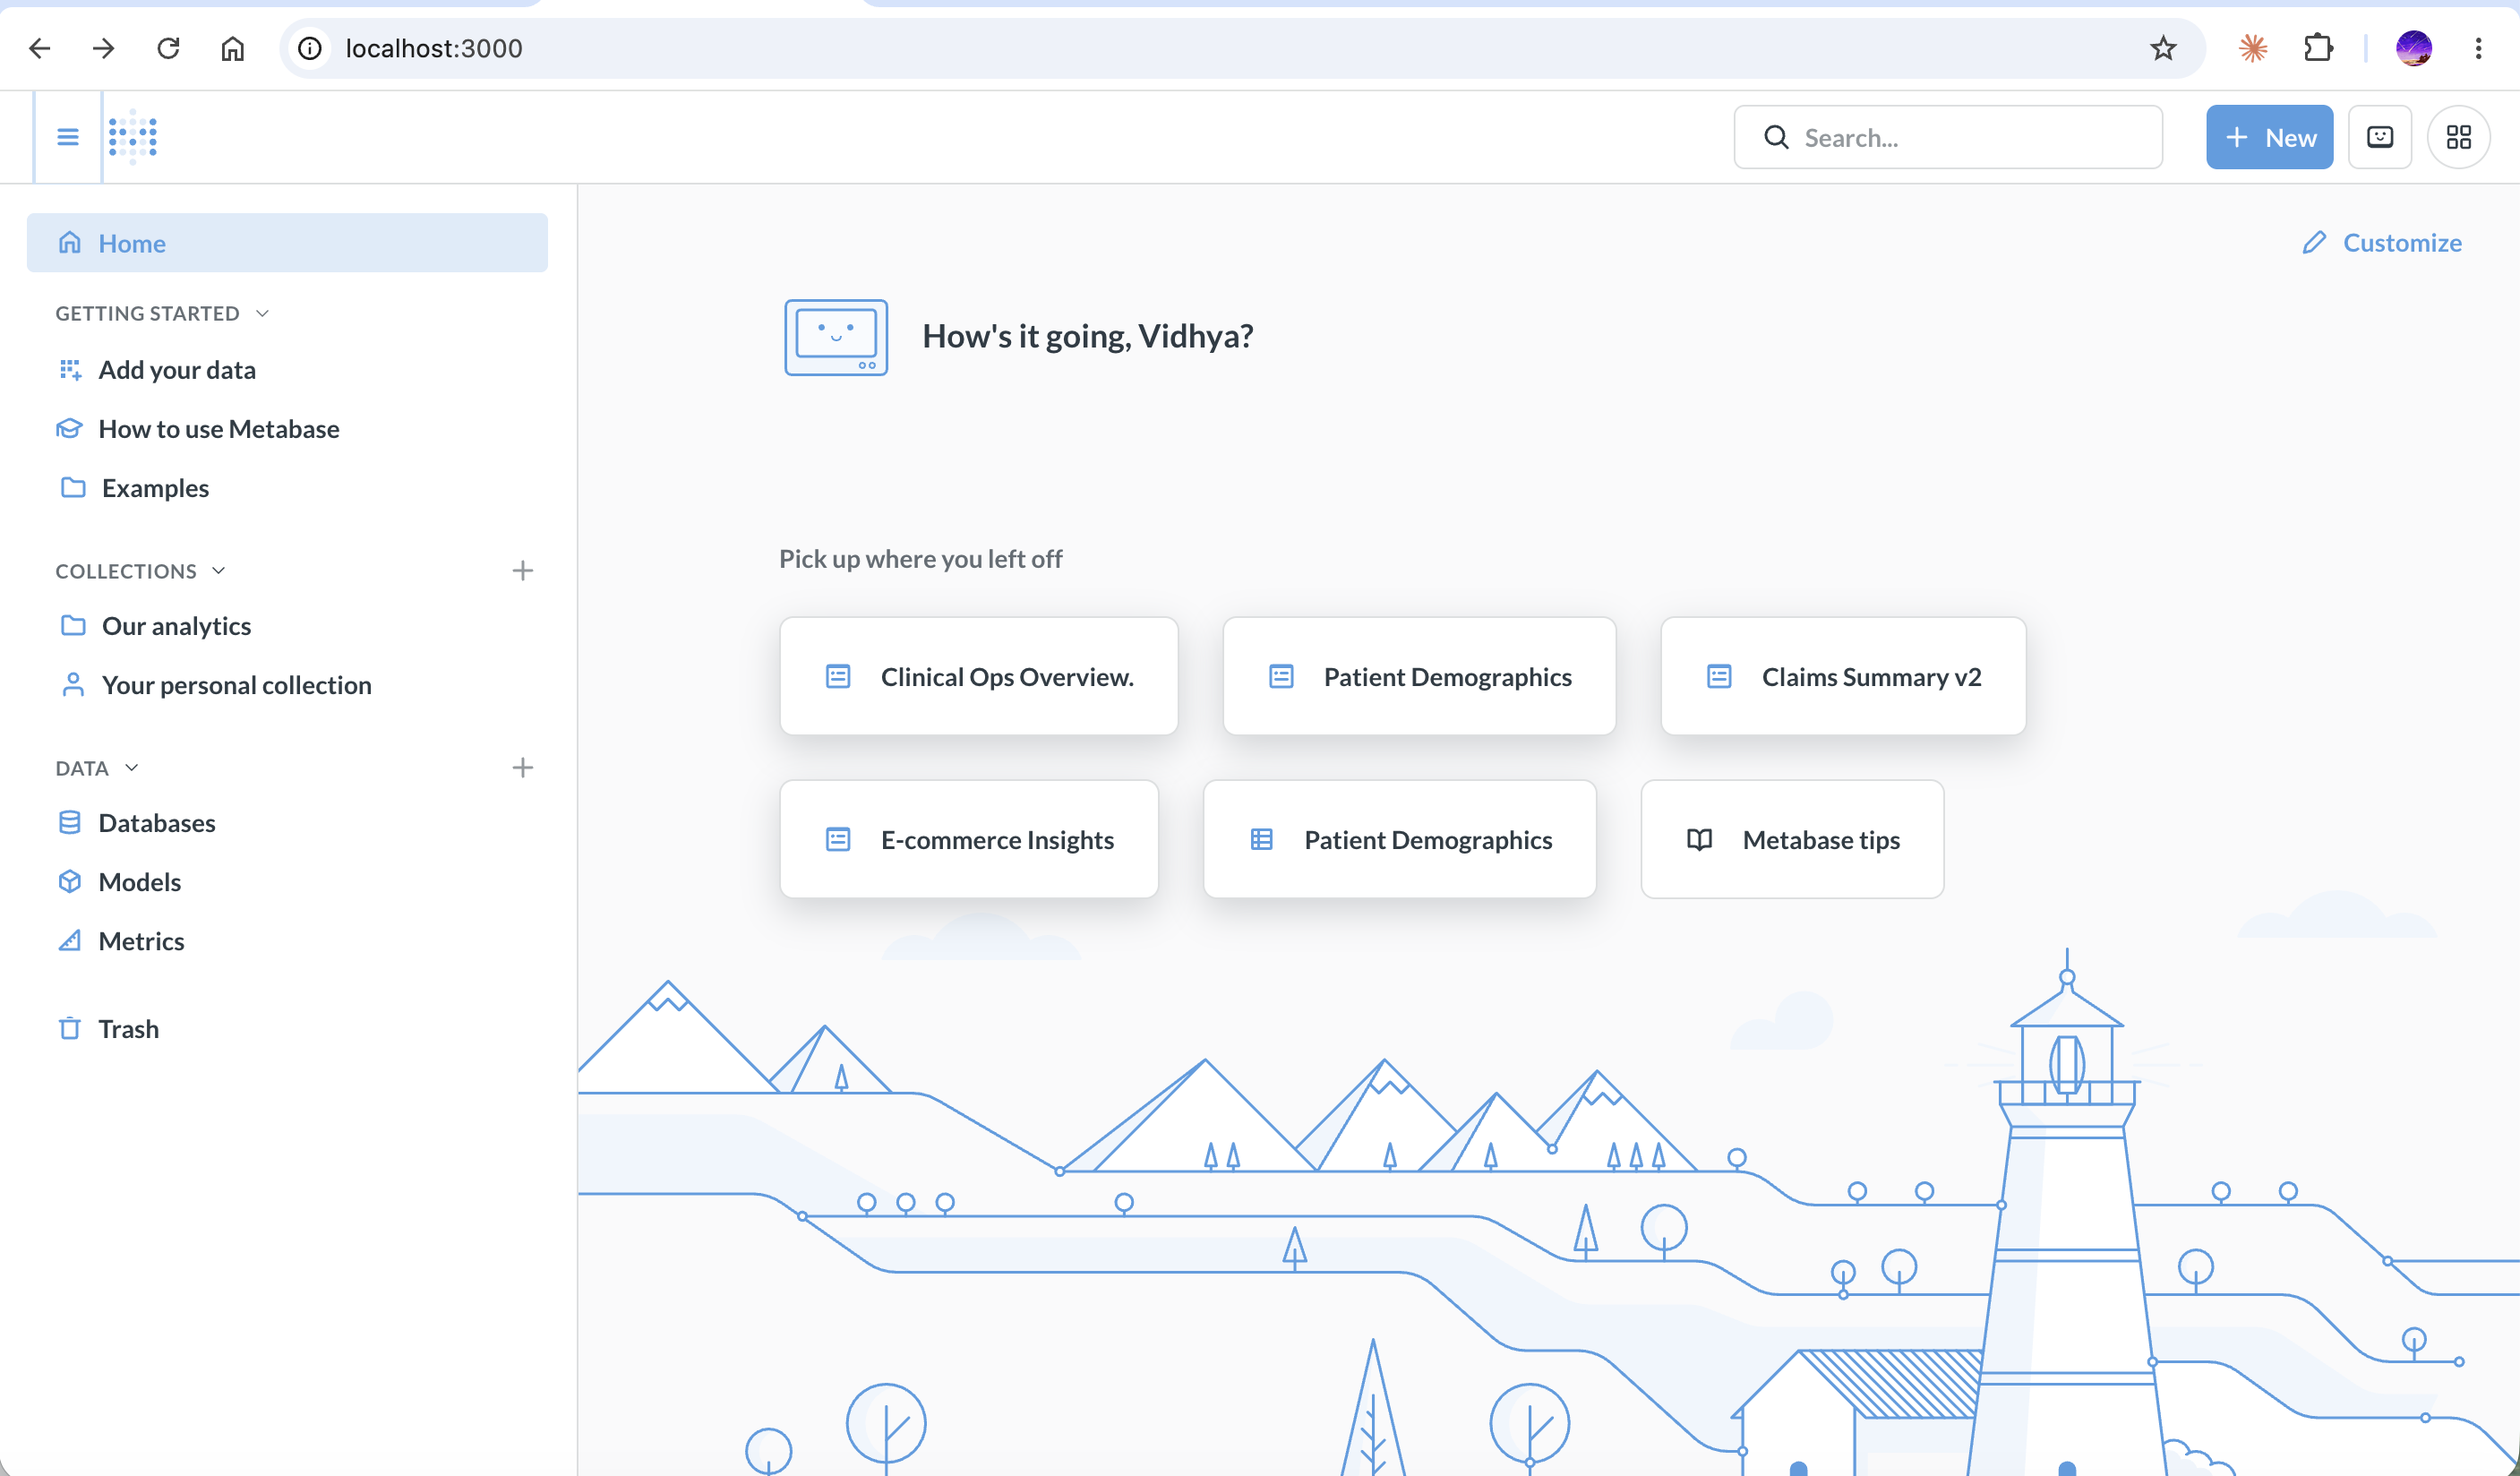Open Your personal collection
The width and height of the screenshot is (2520, 1476).
tap(287, 685)
